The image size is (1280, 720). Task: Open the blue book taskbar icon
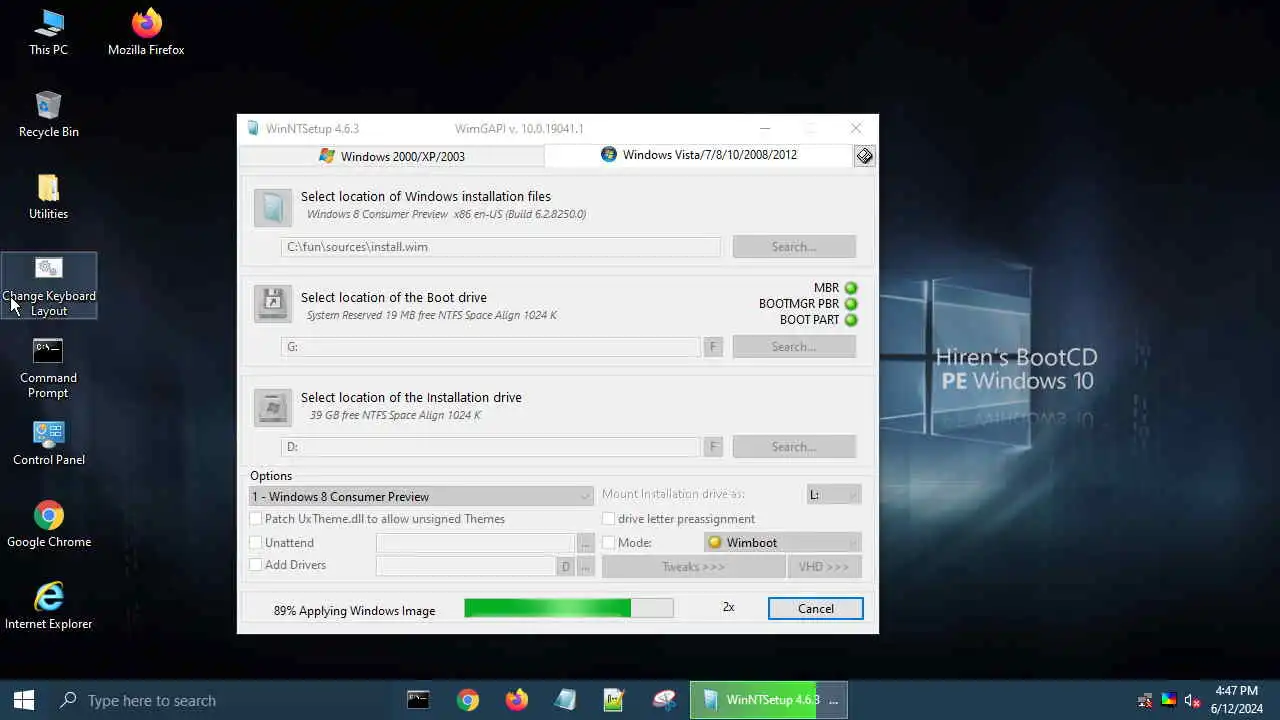pyautogui.click(x=565, y=700)
